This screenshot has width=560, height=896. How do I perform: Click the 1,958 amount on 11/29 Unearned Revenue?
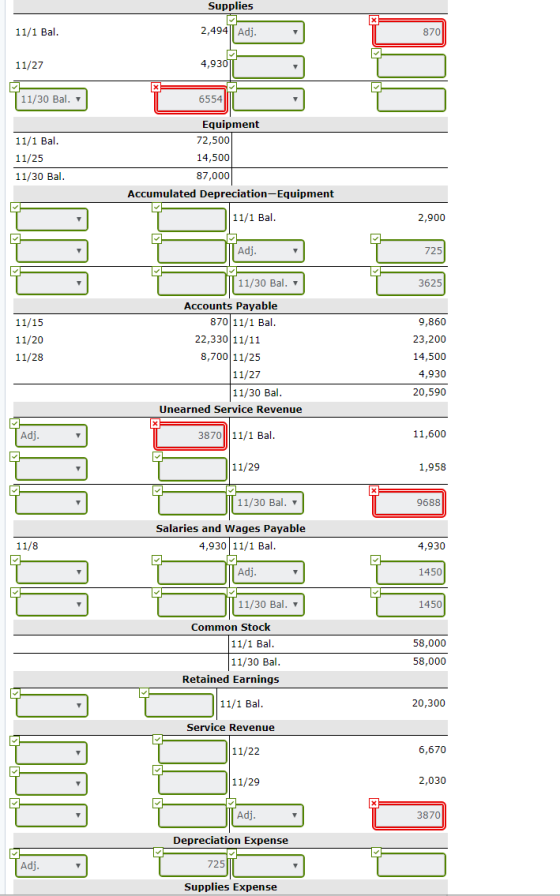pyautogui.click(x=432, y=467)
